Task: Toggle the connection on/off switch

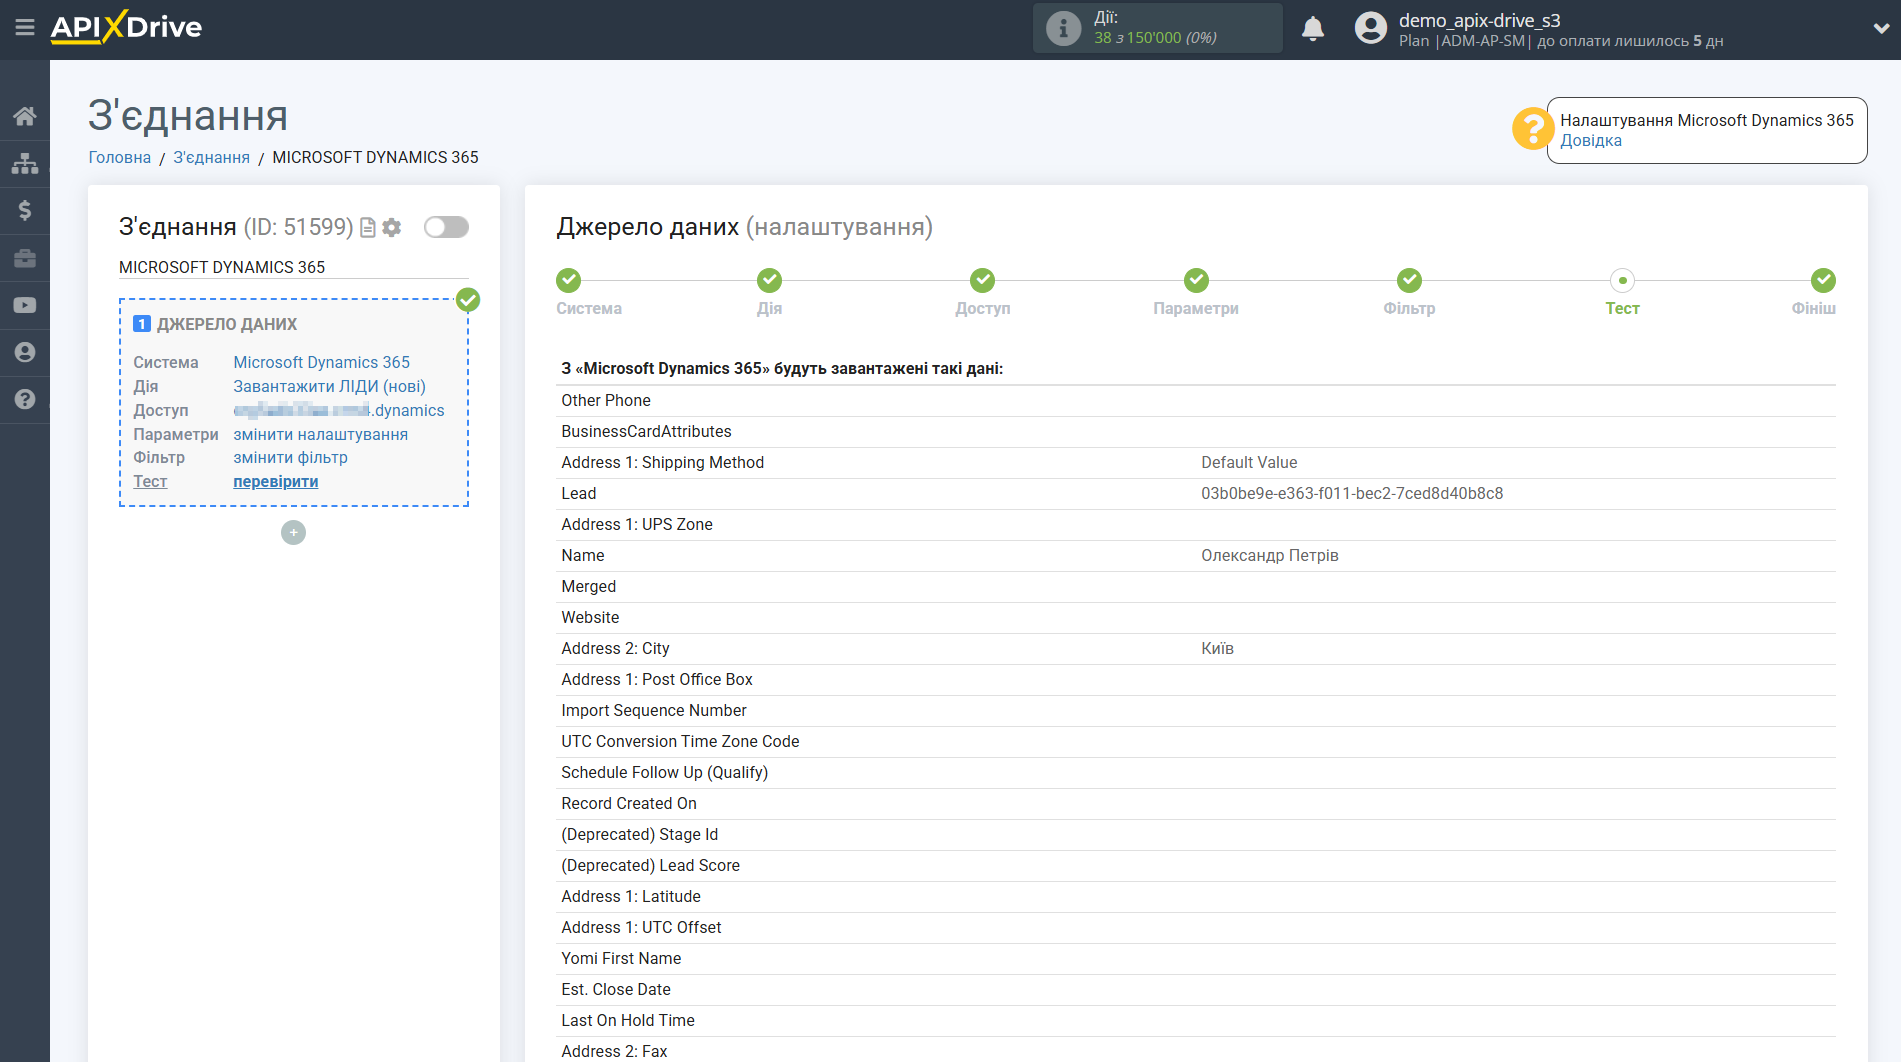Action: pos(446,227)
